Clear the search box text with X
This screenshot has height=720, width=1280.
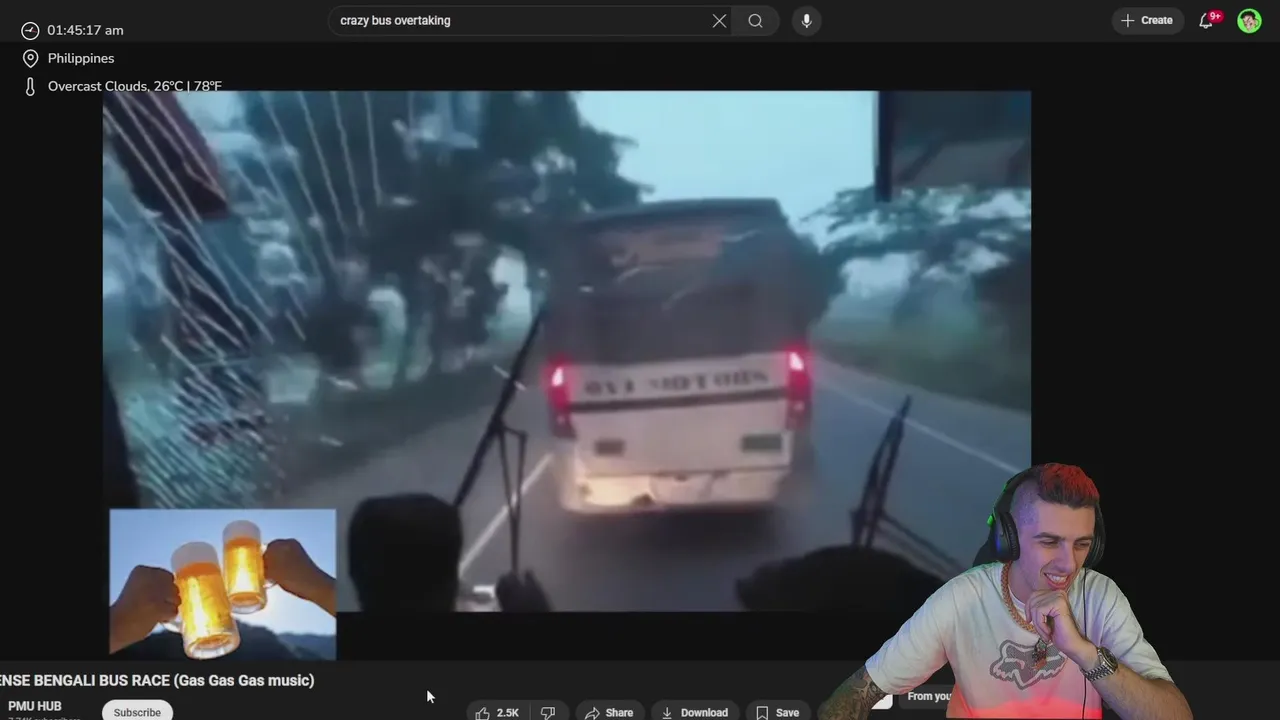(x=719, y=21)
